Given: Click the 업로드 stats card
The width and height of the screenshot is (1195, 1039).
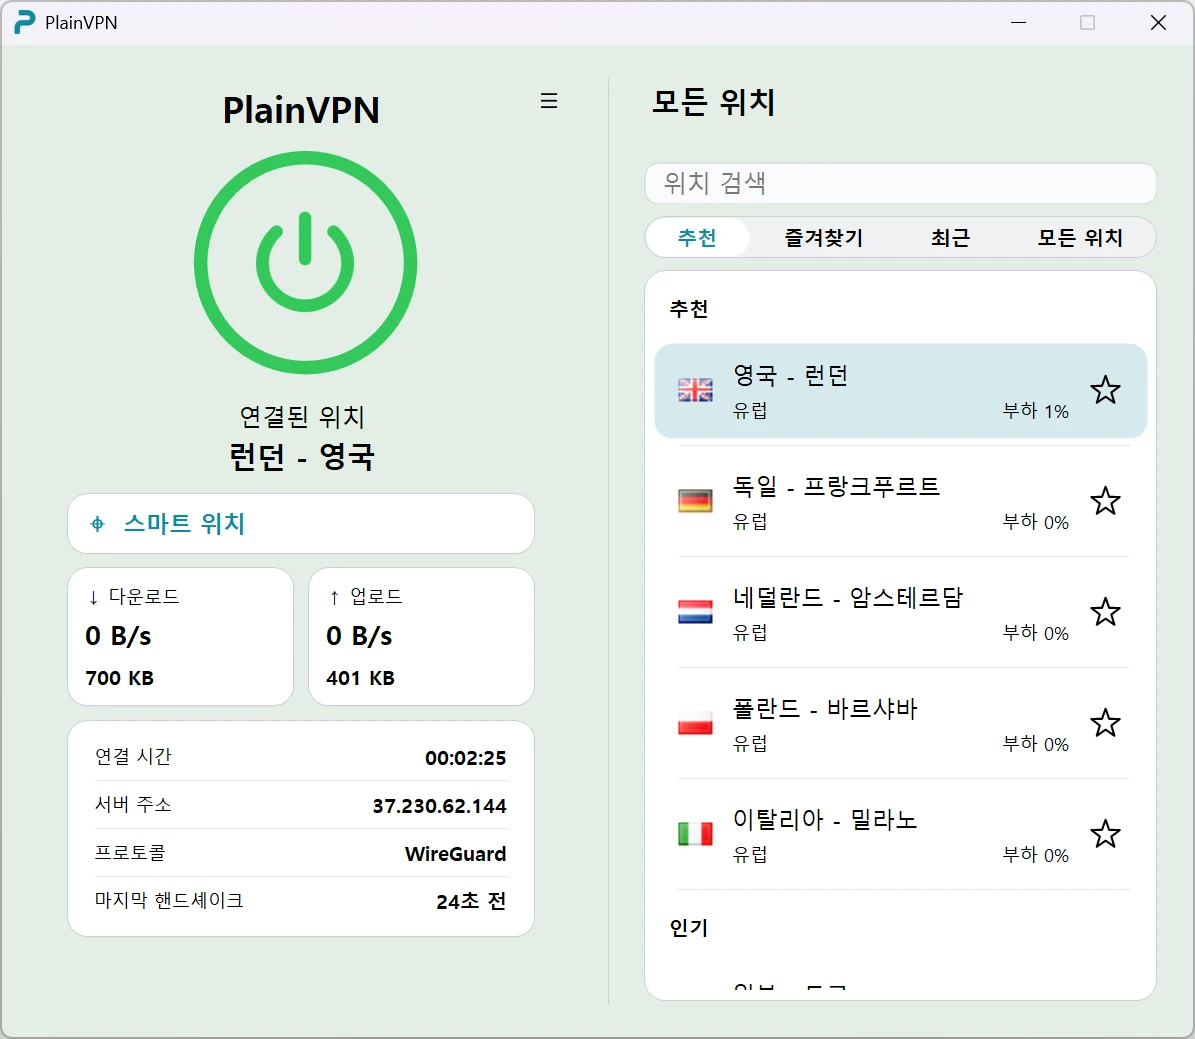Looking at the screenshot, I should point(421,637).
